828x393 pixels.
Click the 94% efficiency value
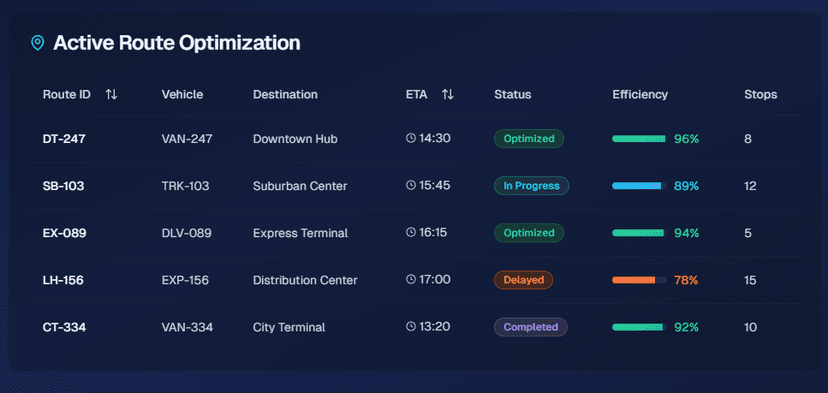(x=686, y=233)
